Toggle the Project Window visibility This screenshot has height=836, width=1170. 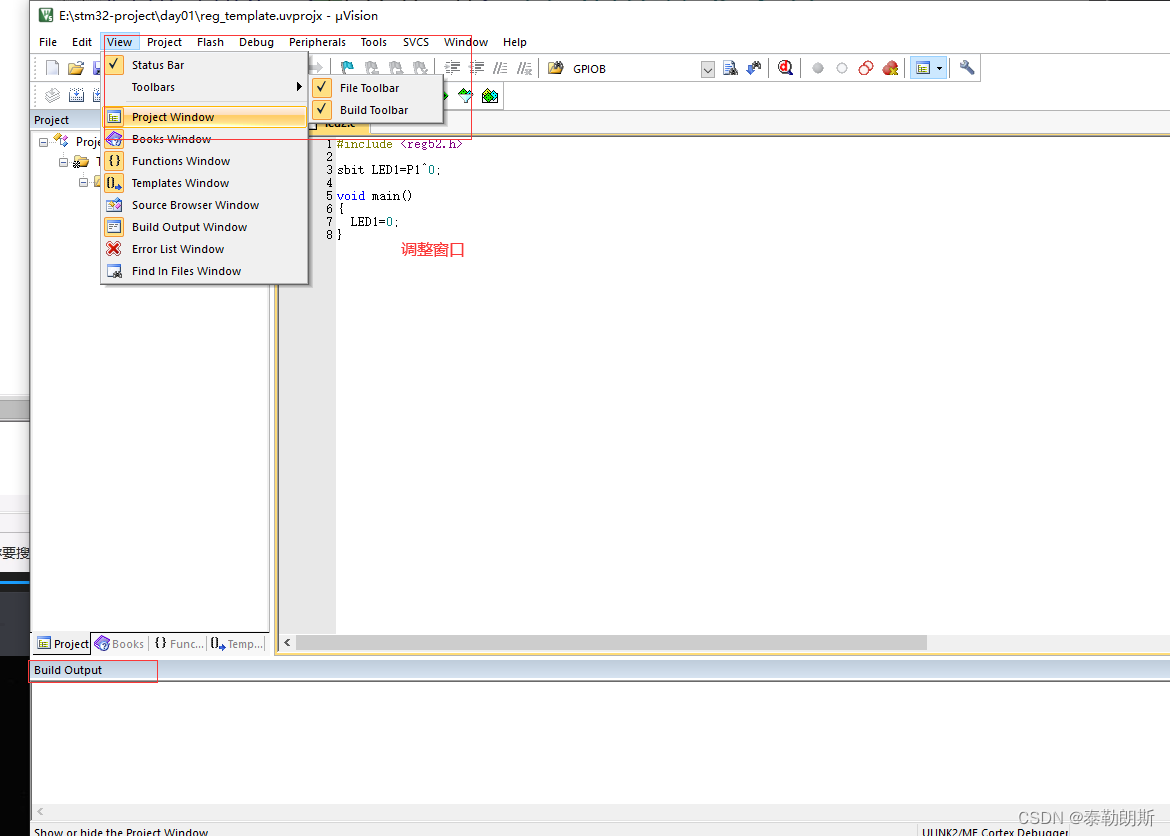[204, 117]
